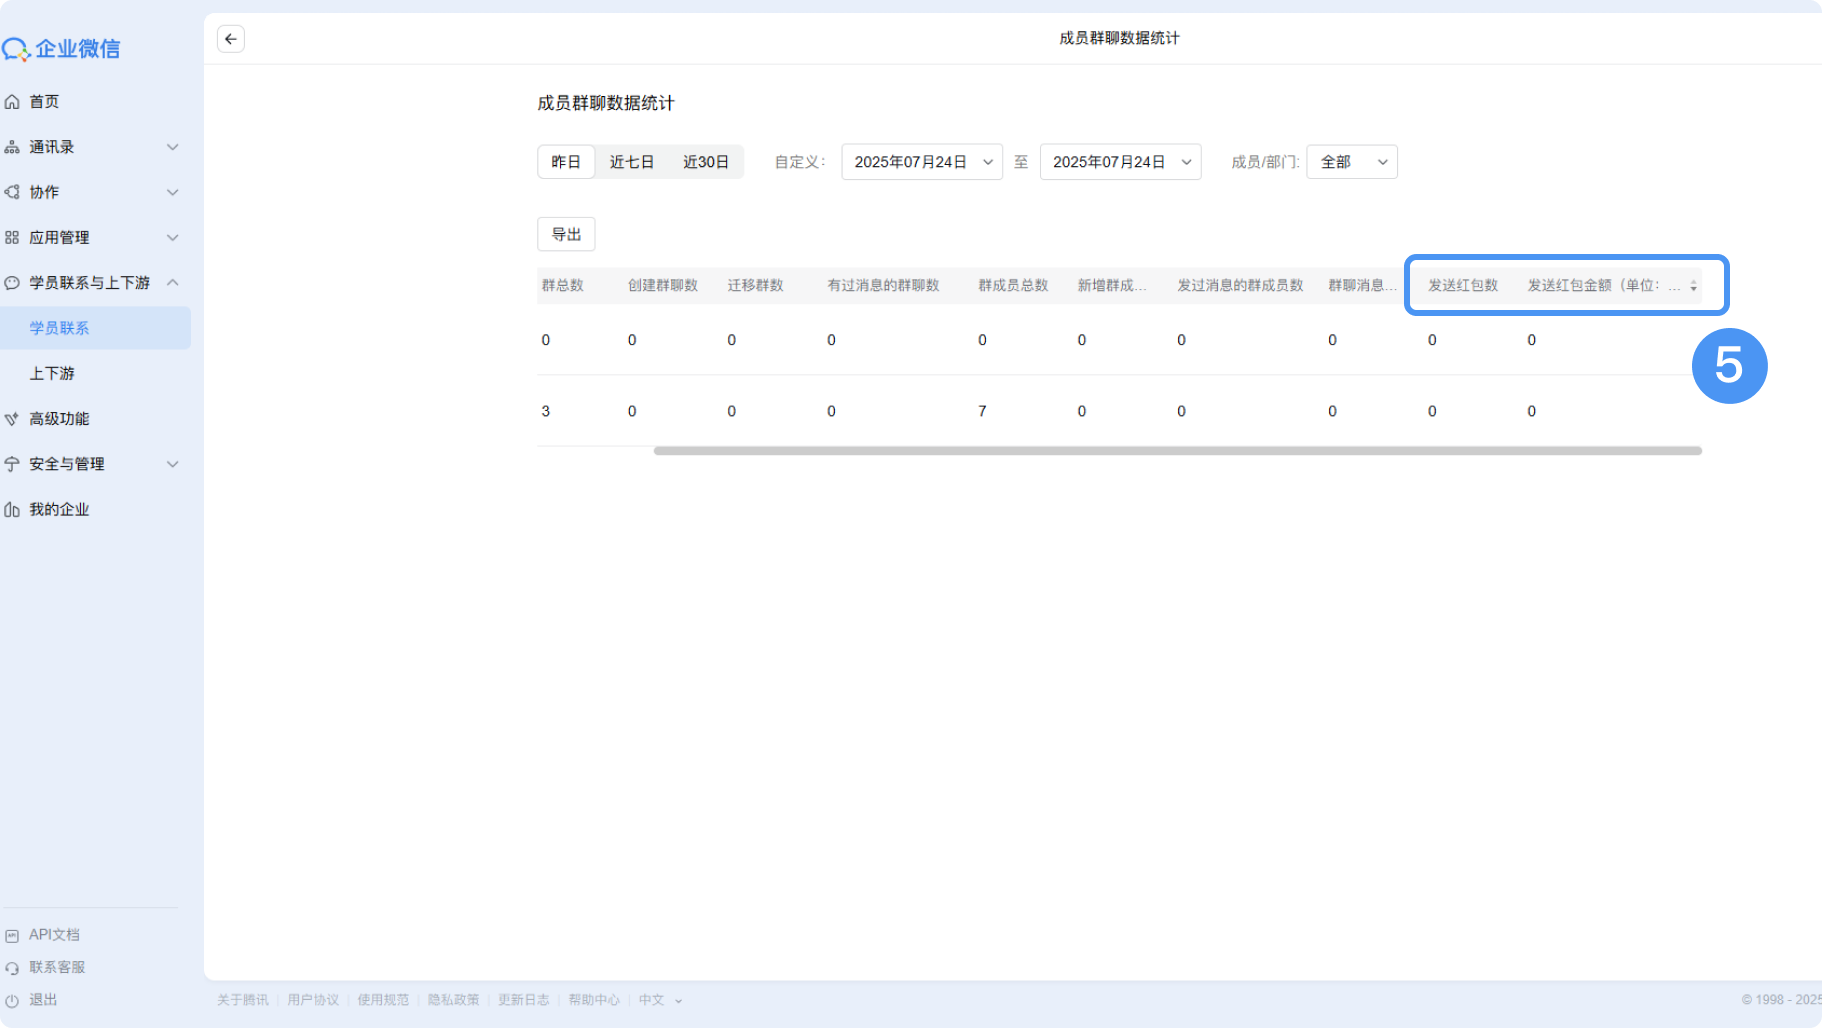Expand the 安全与管理 menu chevron
Screen dimensions: 1822x1028
[173, 464]
